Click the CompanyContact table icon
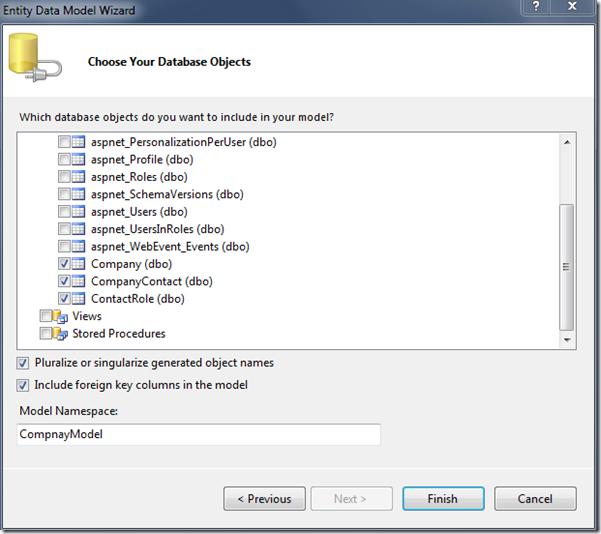Screen dimensions: 601x534 [x=79, y=281]
